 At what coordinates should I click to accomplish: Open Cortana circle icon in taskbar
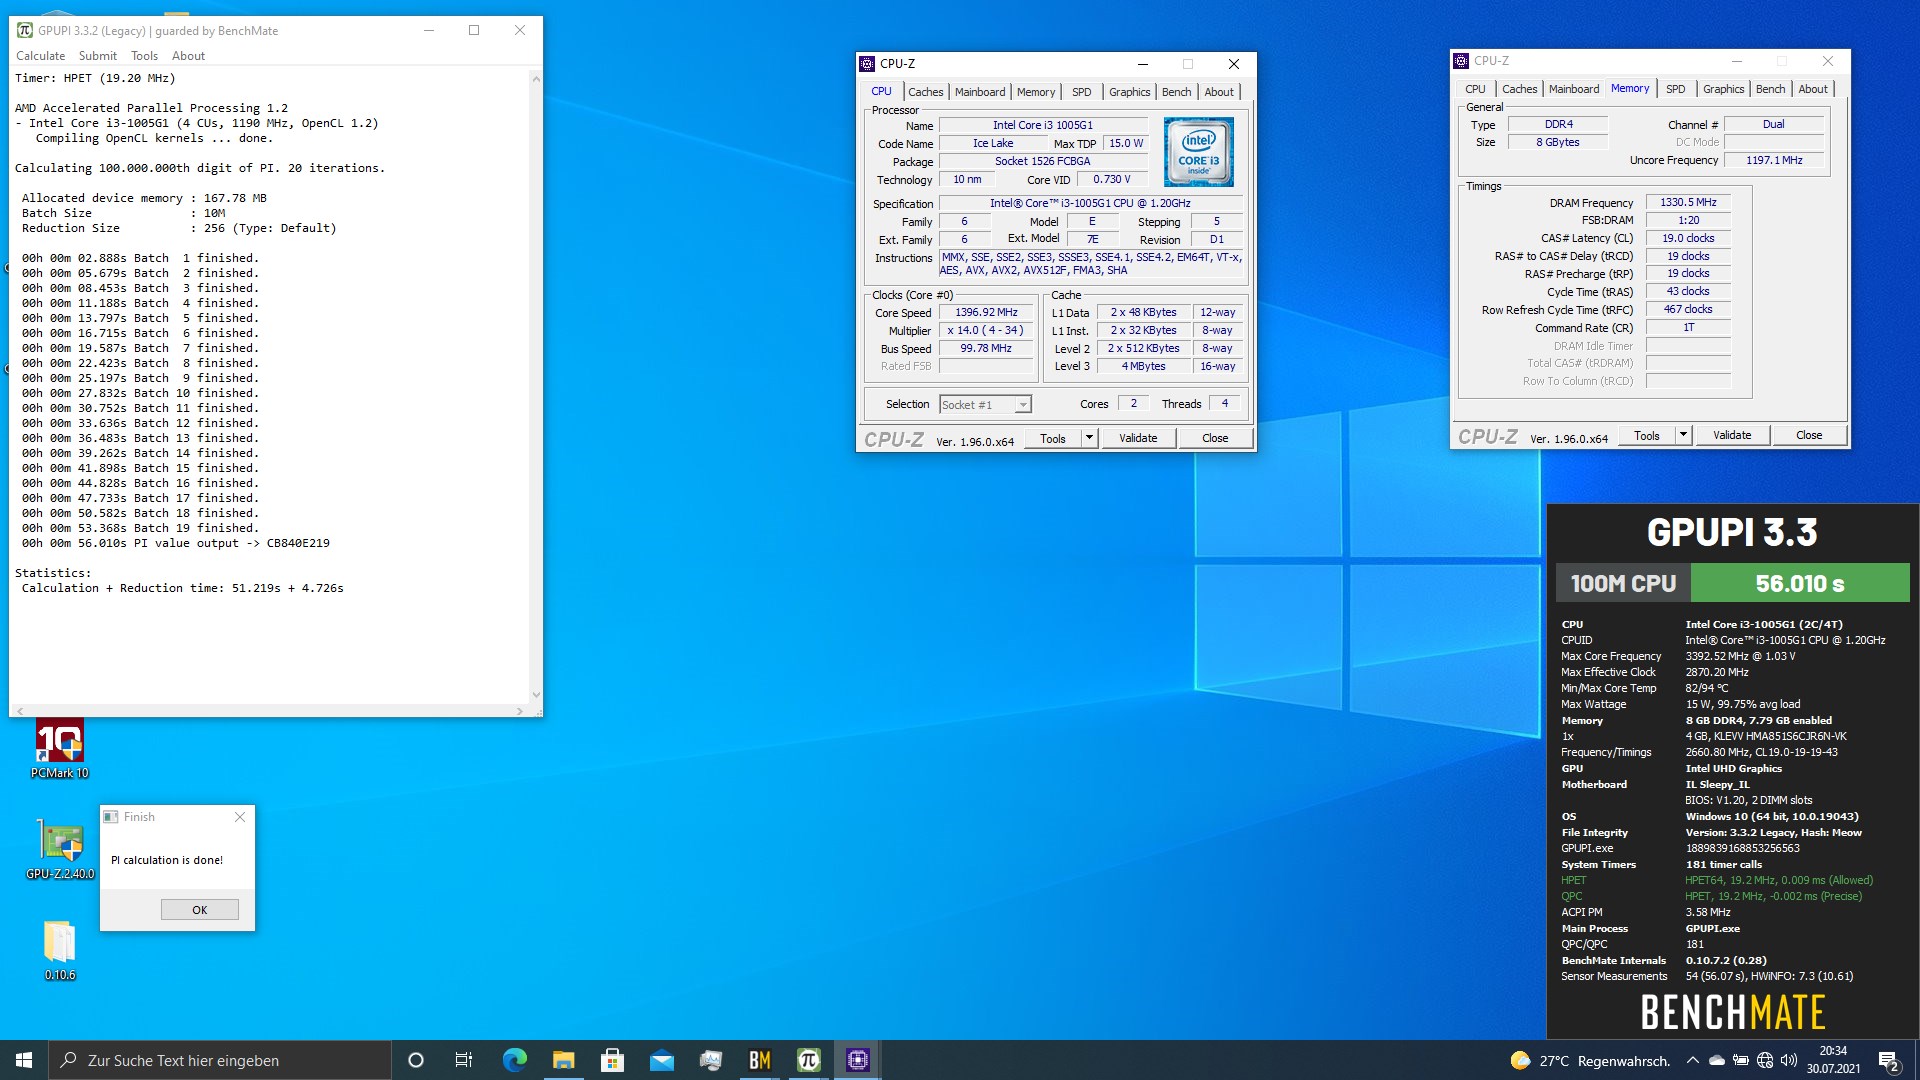click(x=416, y=1060)
